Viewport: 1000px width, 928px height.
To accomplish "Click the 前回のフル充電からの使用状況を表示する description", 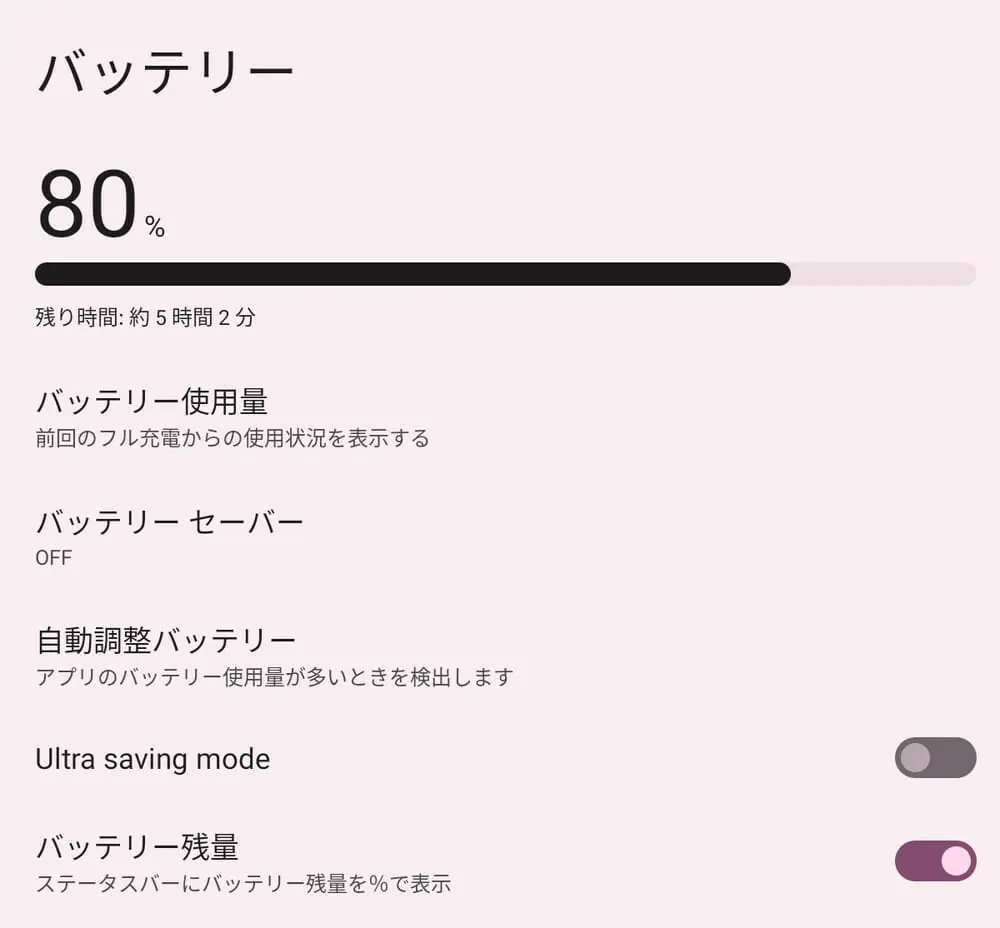I will click(232, 438).
